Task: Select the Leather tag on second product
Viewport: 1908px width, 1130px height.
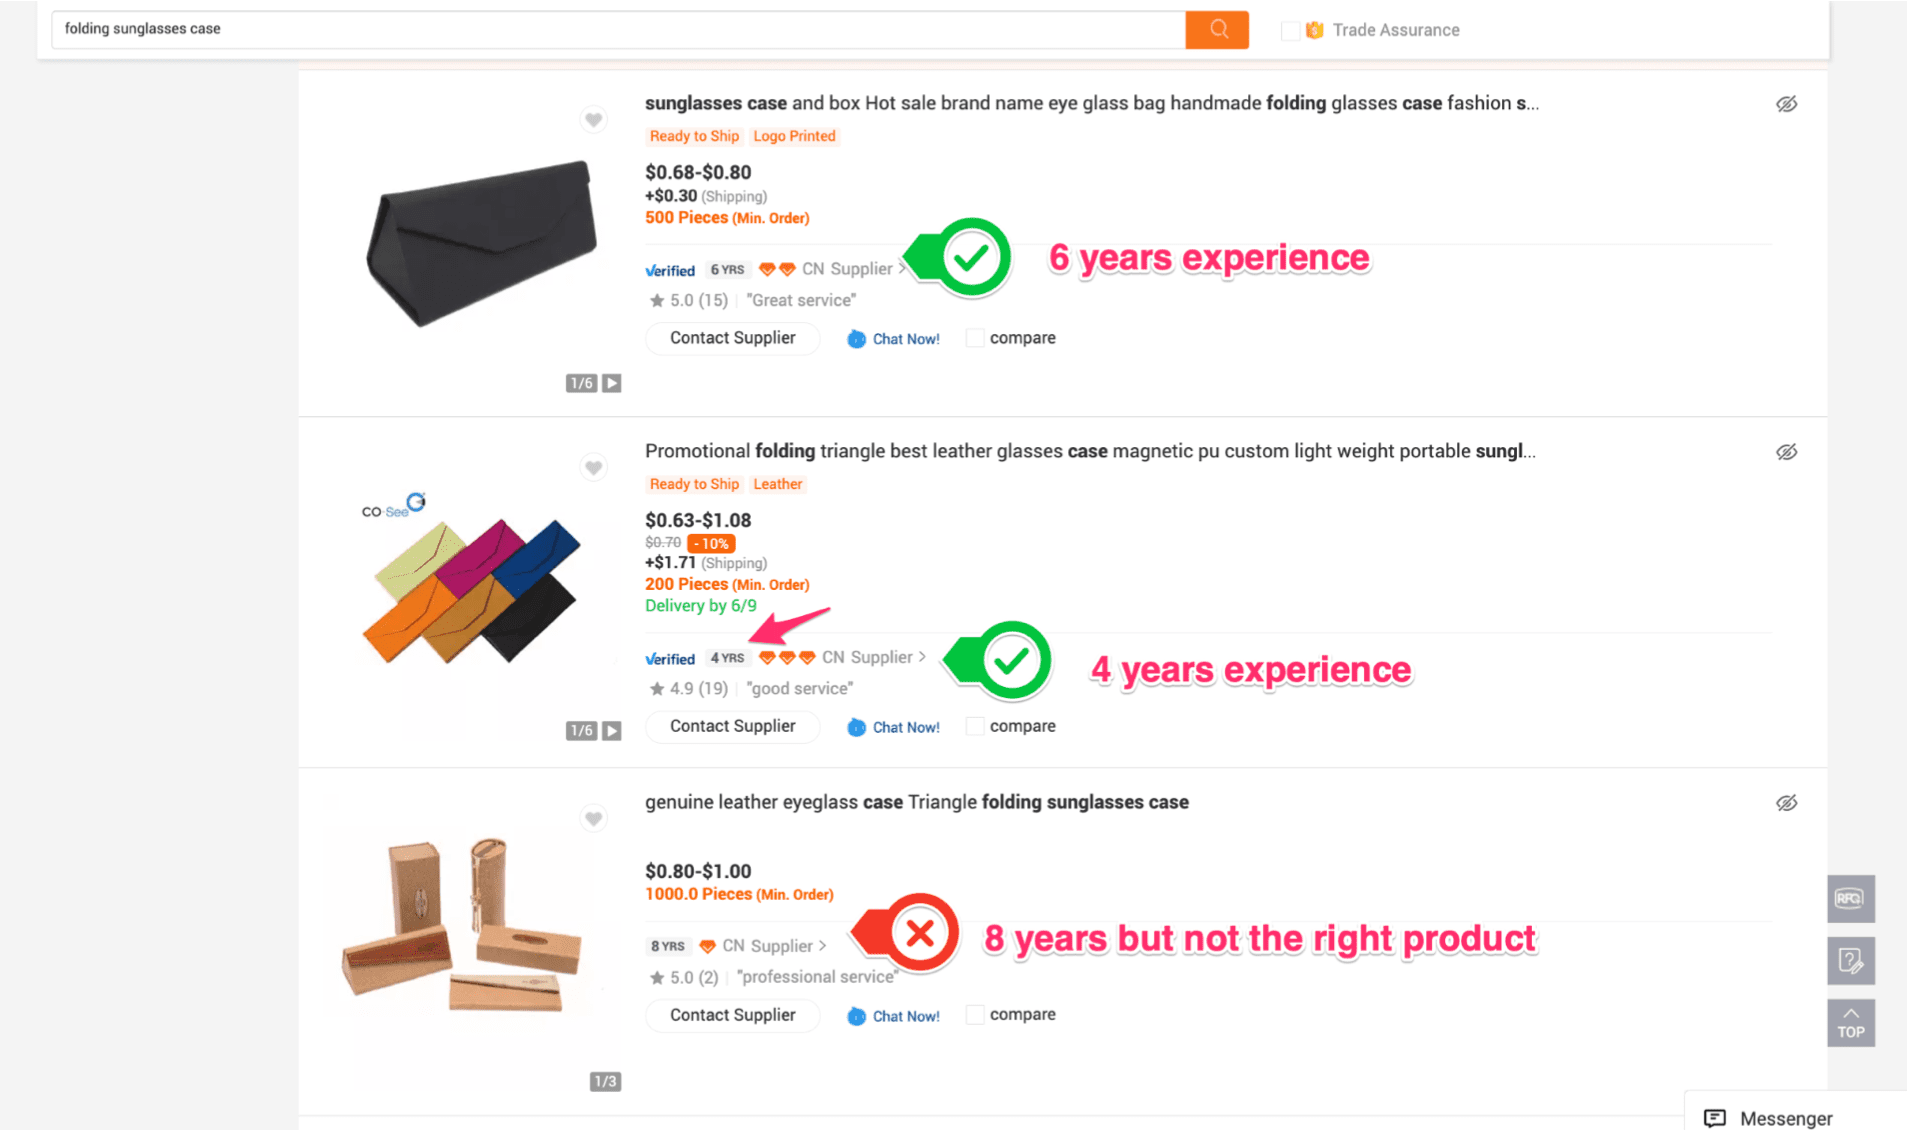Action: 777,484
